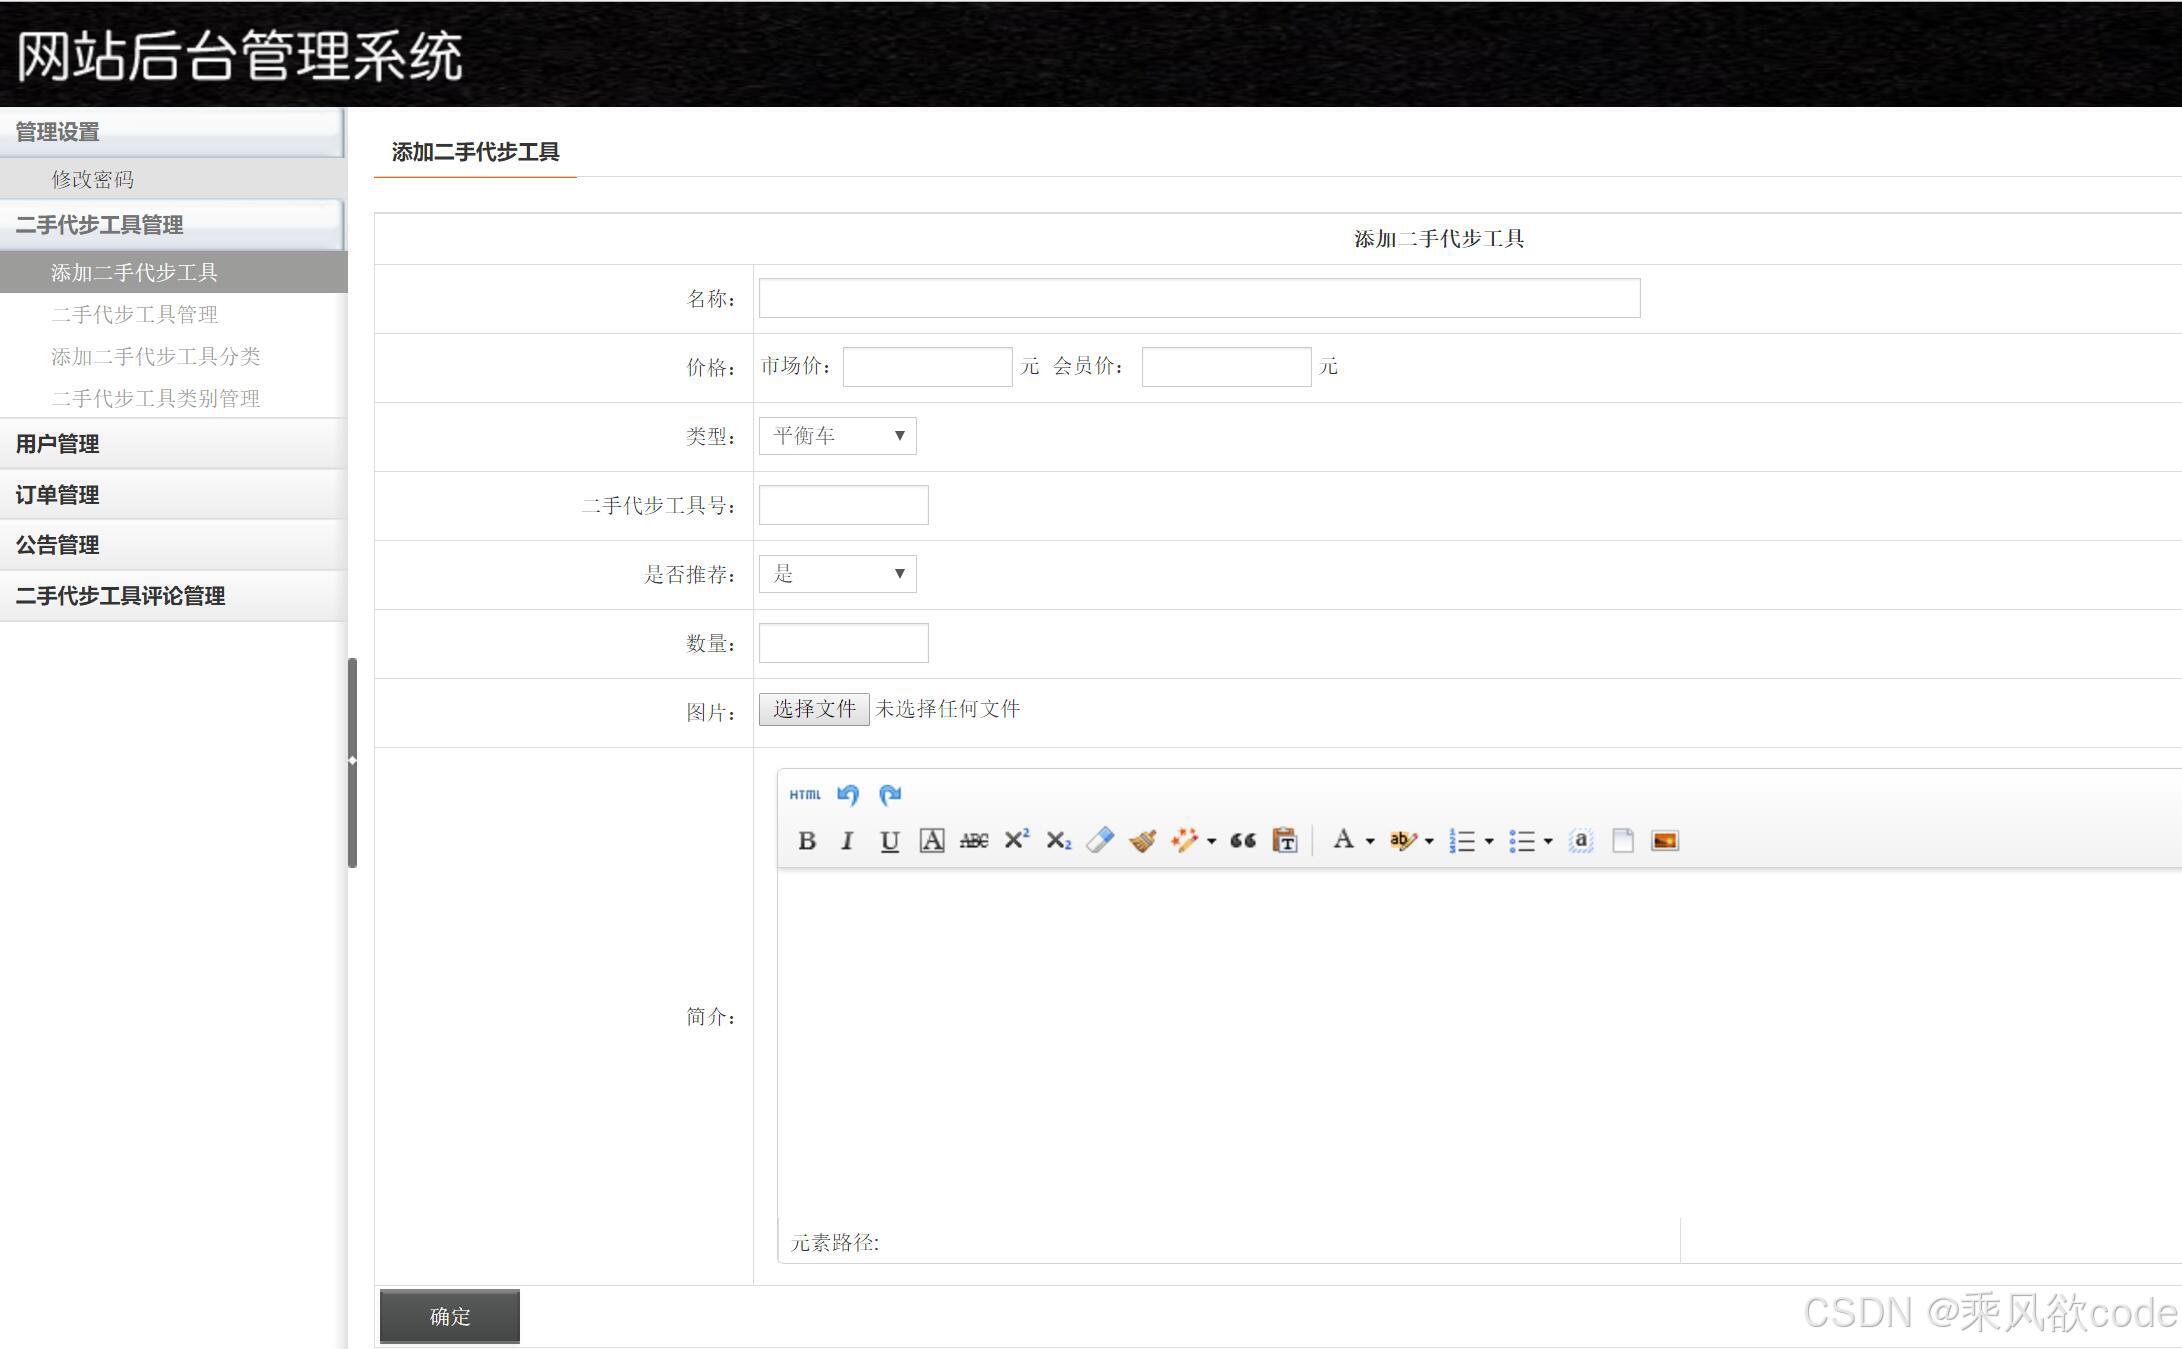Toggle bold formatting in the editor

click(x=807, y=841)
